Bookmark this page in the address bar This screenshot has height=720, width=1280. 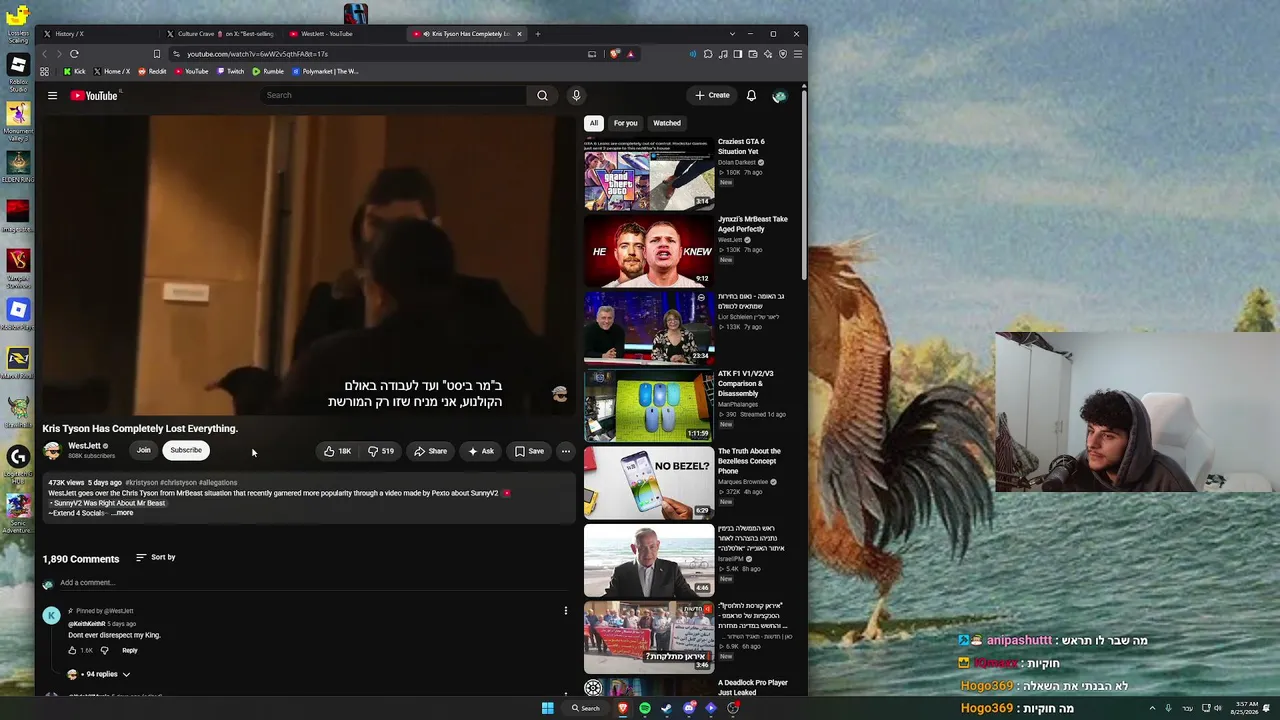click(156, 54)
